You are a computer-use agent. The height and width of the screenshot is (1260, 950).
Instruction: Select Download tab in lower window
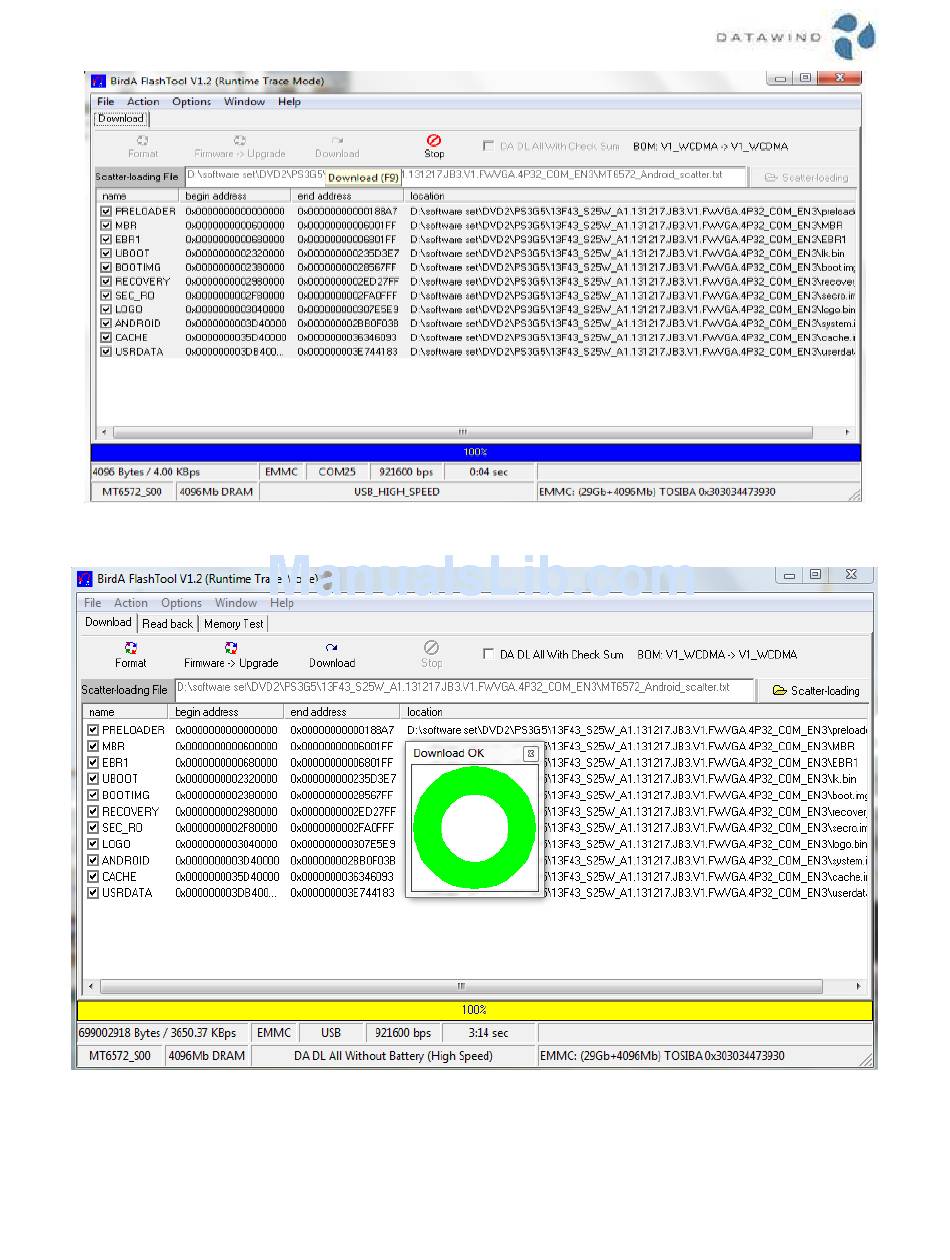click(108, 622)
